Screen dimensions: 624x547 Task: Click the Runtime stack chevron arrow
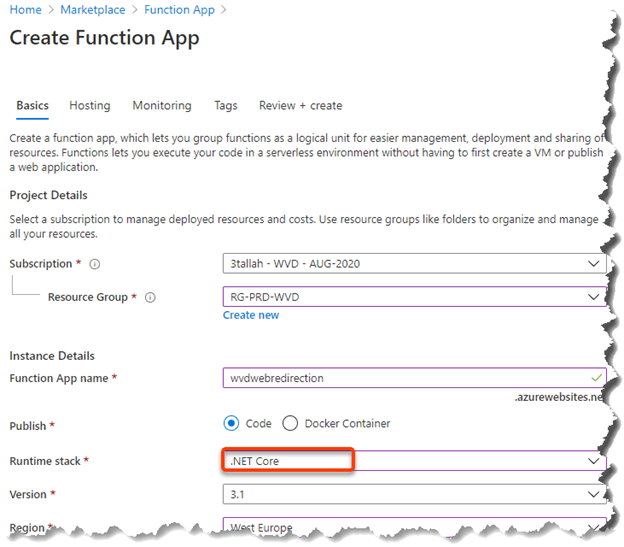click(593, 461)
